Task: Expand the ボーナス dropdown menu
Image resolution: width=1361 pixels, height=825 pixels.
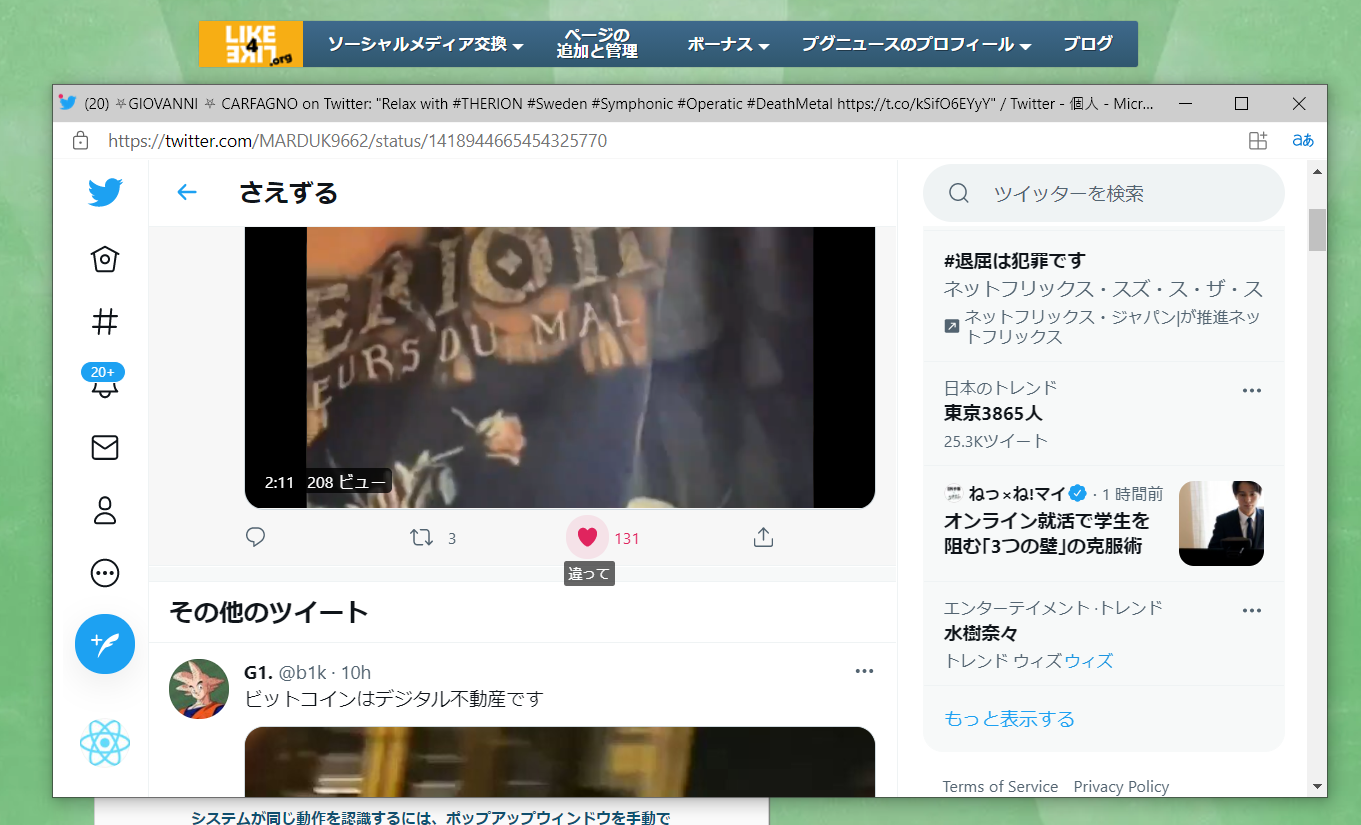Action: tap(728, 45)
